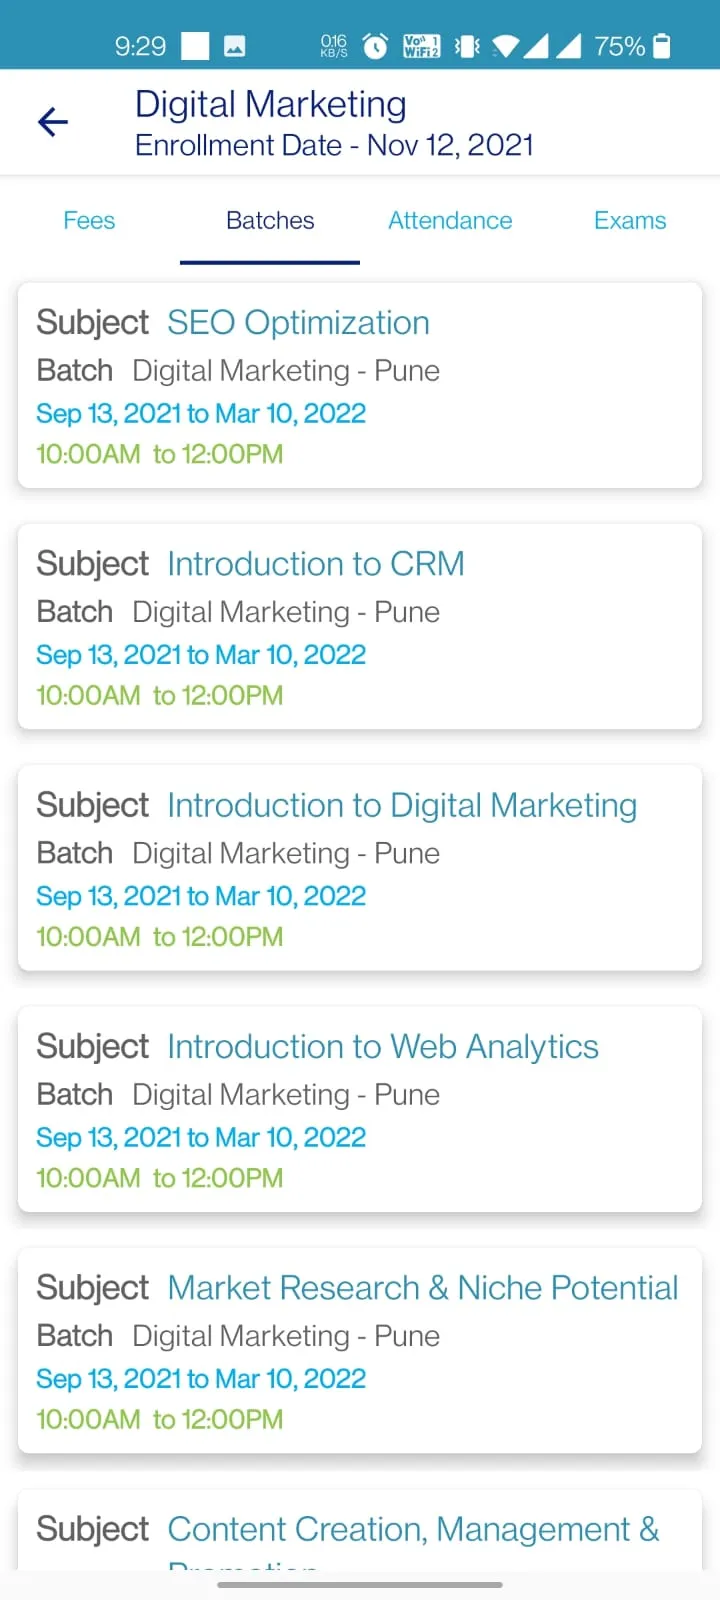The height and width of the screenshot is (1600, 720).
Task: Tap the VoWiFi status icon
Action: coord(421,46)
